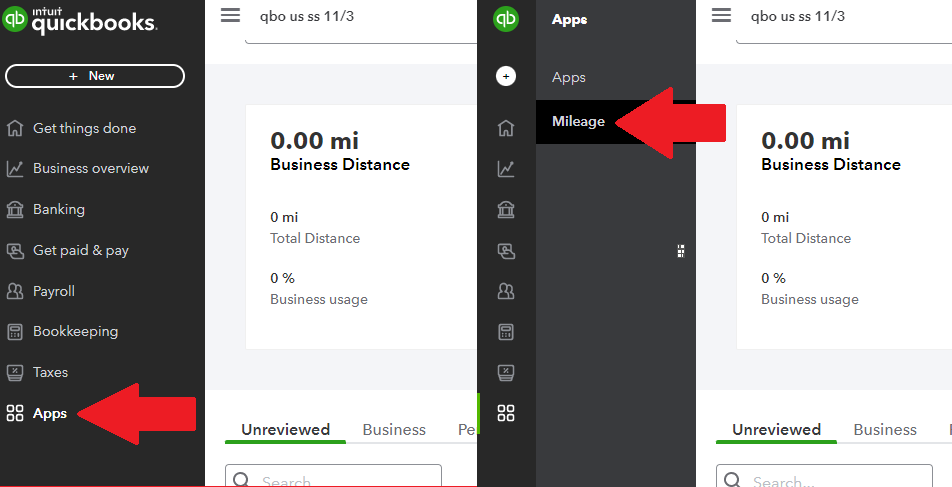Click the Search field in right screenshot
Image resolution: width=952 pixels, height=487 pixels.
824,476
